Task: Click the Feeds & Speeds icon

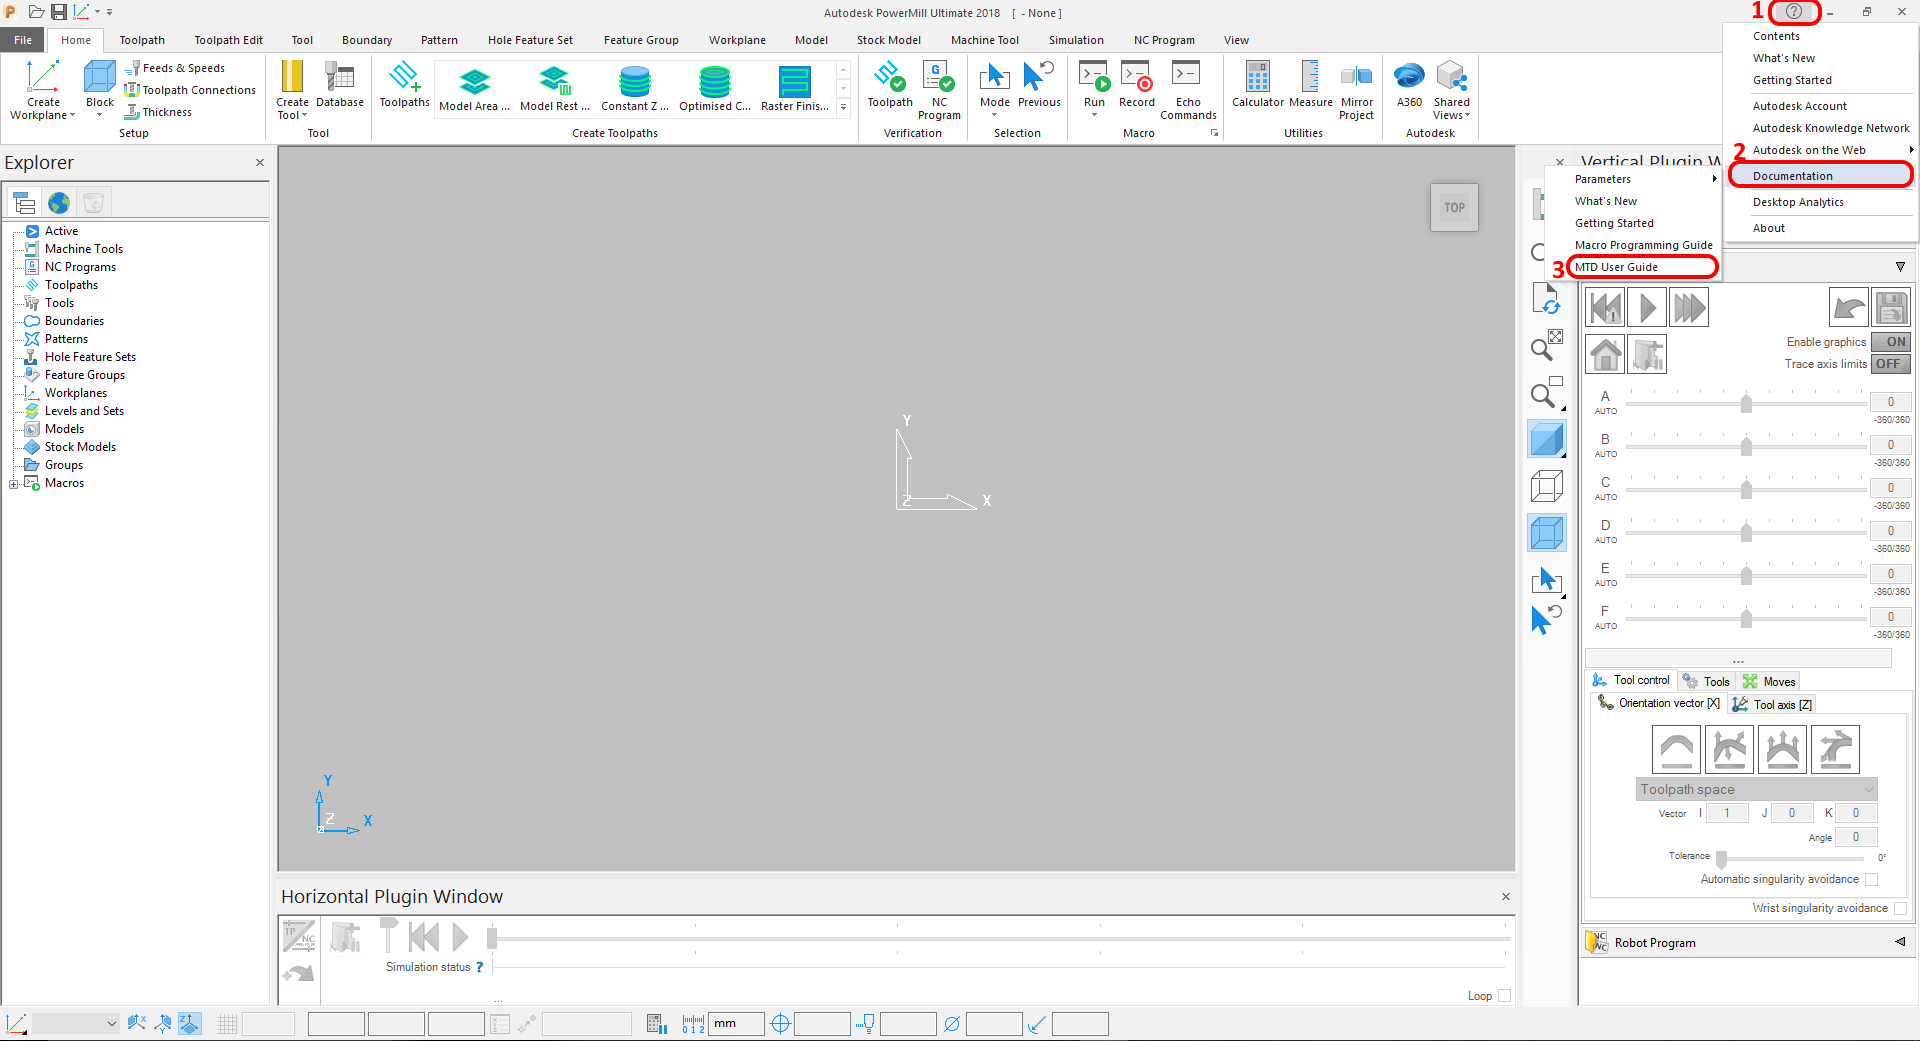Action: [133, 68]
